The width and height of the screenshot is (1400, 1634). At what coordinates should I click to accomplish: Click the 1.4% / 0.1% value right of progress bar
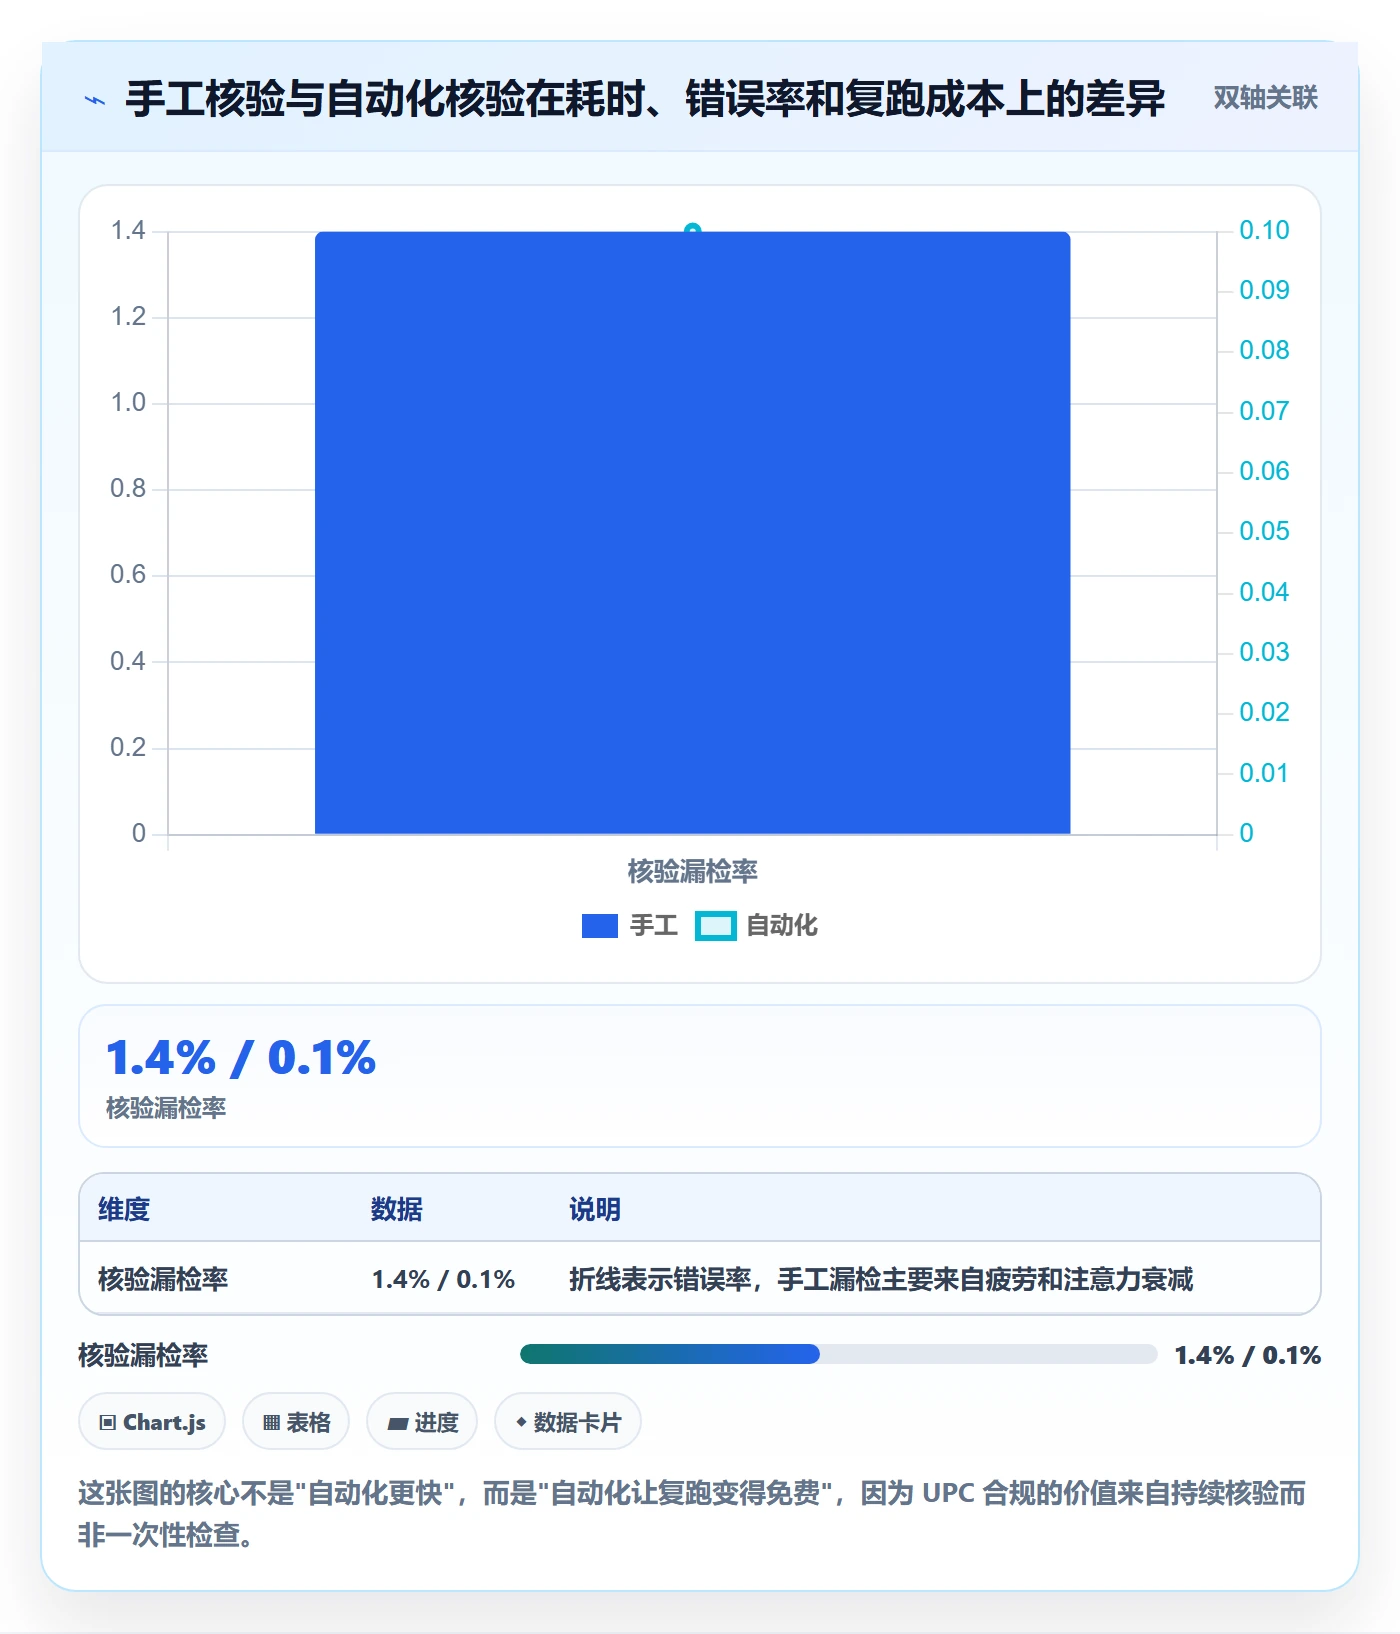click(1247, 1355)
